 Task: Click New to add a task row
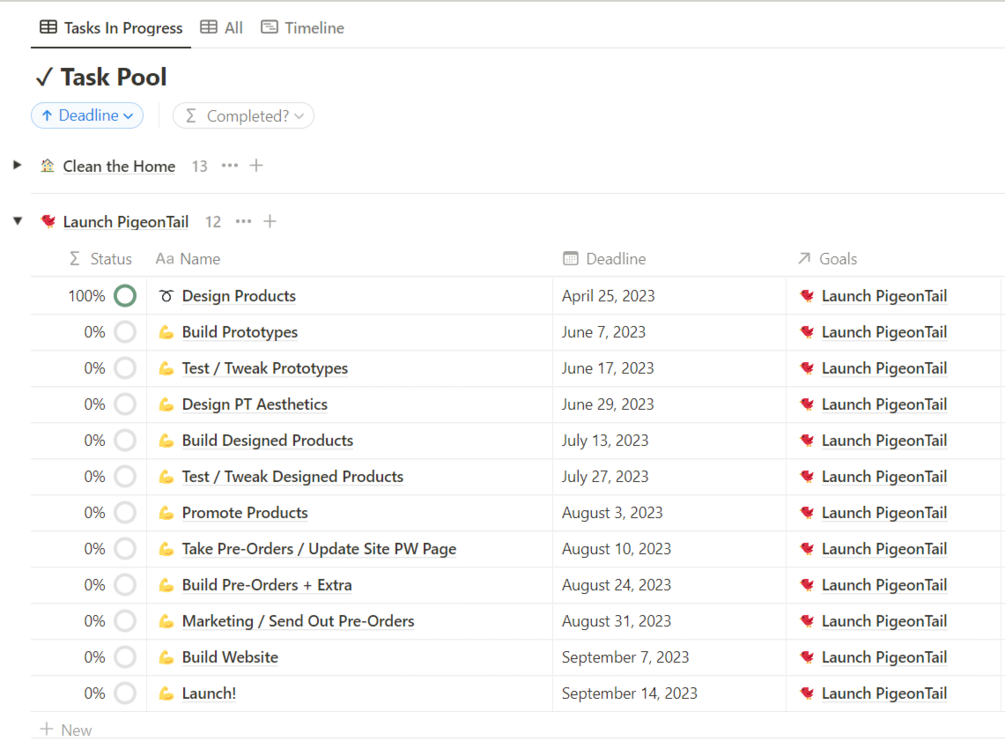(x=66, y=730)
